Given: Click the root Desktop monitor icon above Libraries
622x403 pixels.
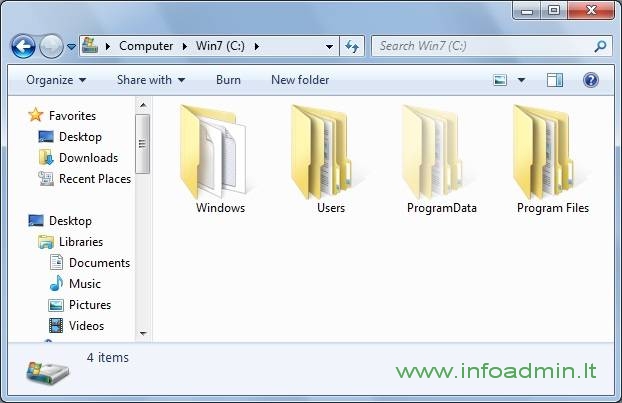Looking at the screenshot, I should tap(36, 221).
